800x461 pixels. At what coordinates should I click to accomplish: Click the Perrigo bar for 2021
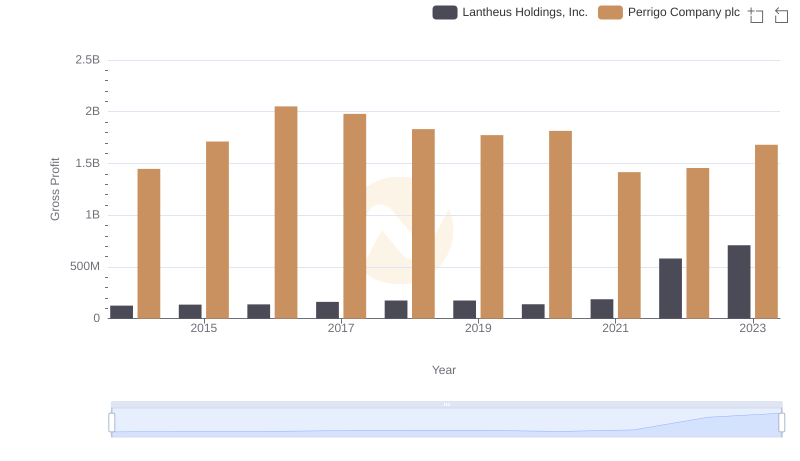[x=629, y=245]
